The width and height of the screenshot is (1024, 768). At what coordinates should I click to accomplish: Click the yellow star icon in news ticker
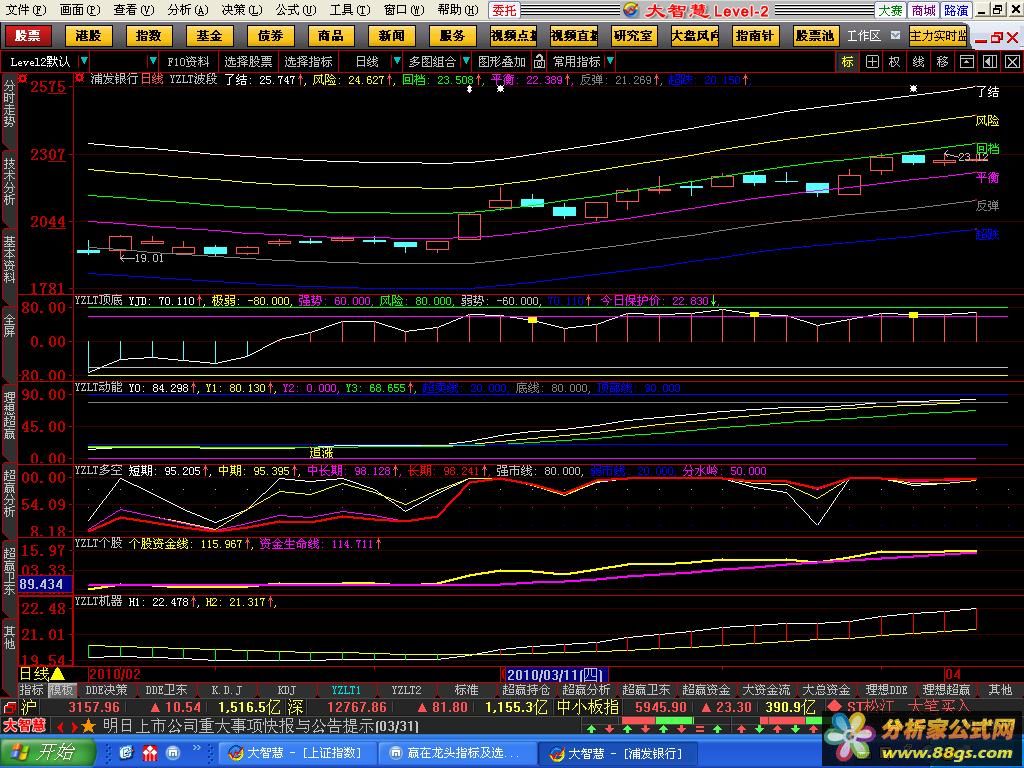click(88, 726)
